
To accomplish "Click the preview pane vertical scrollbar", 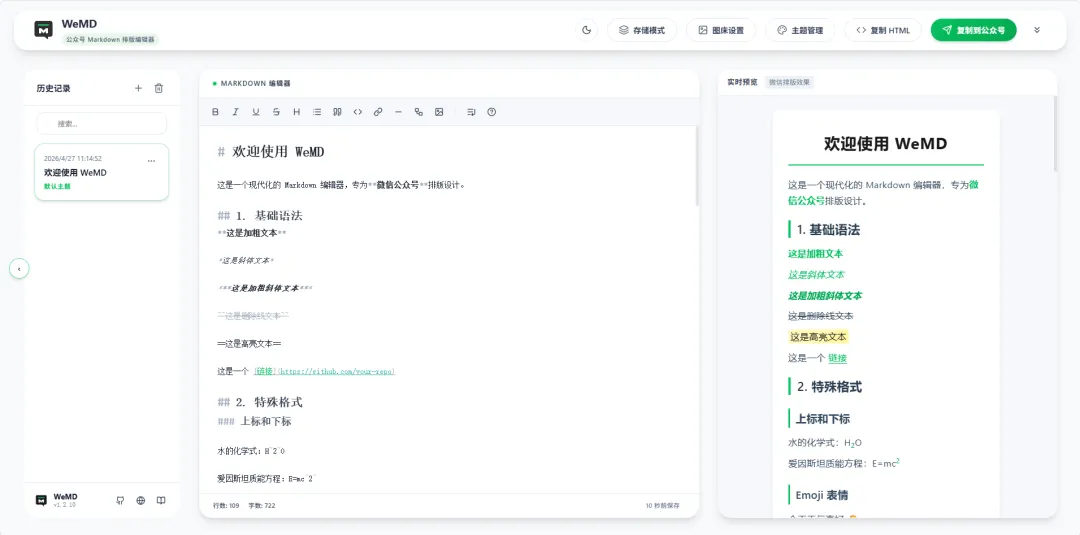I will (x=1055, y=134).
